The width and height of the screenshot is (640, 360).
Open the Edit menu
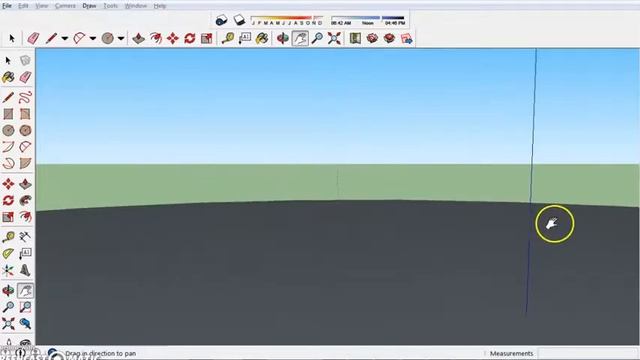coord(23,6)
